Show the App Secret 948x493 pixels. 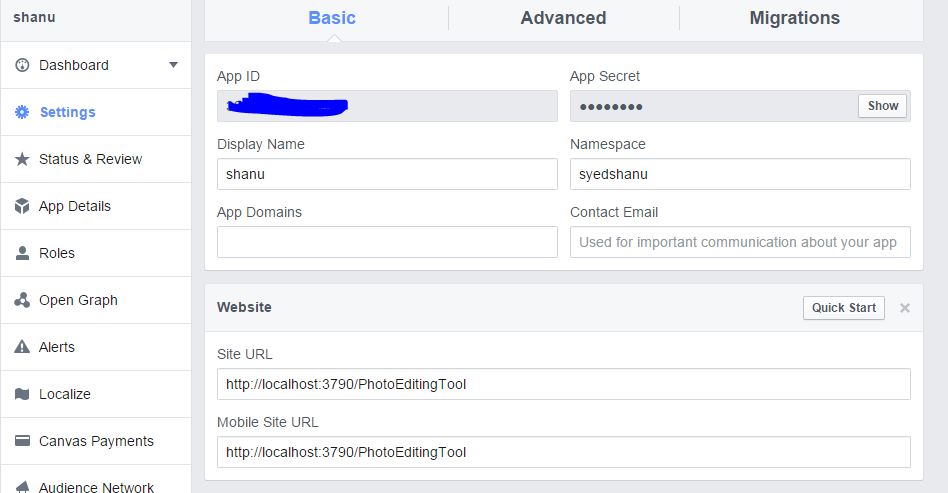point(883,106)
